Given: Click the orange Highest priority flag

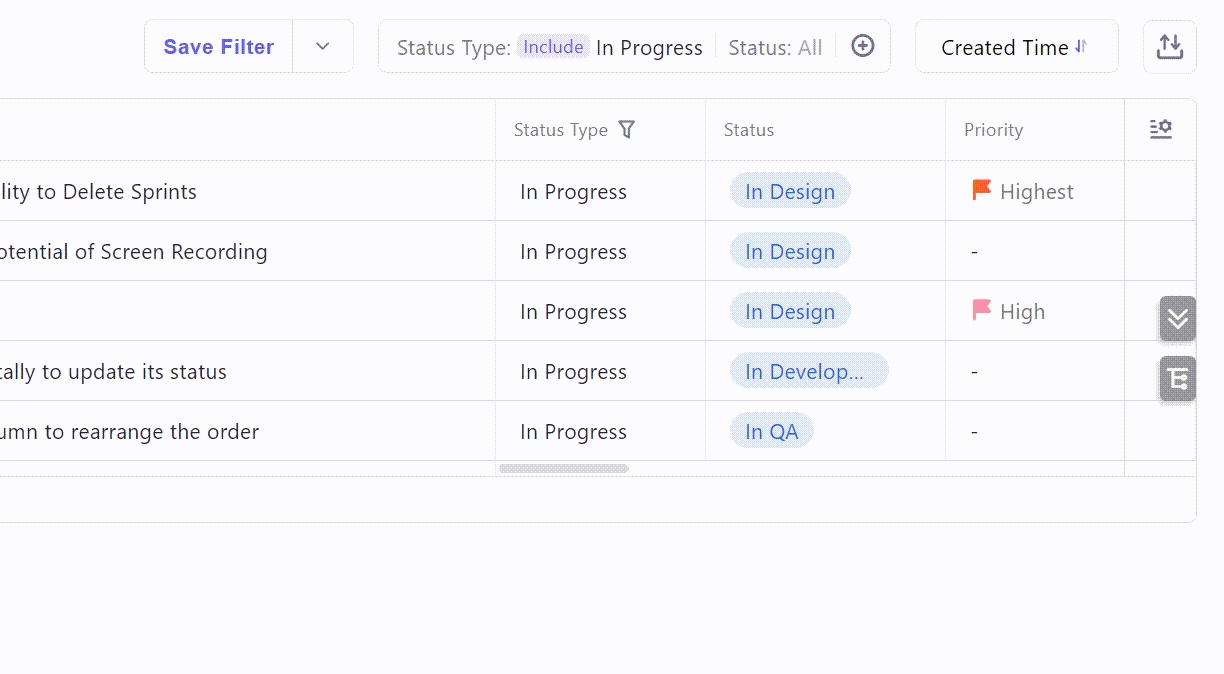Looking at the screenshot, I should (981, 190).
